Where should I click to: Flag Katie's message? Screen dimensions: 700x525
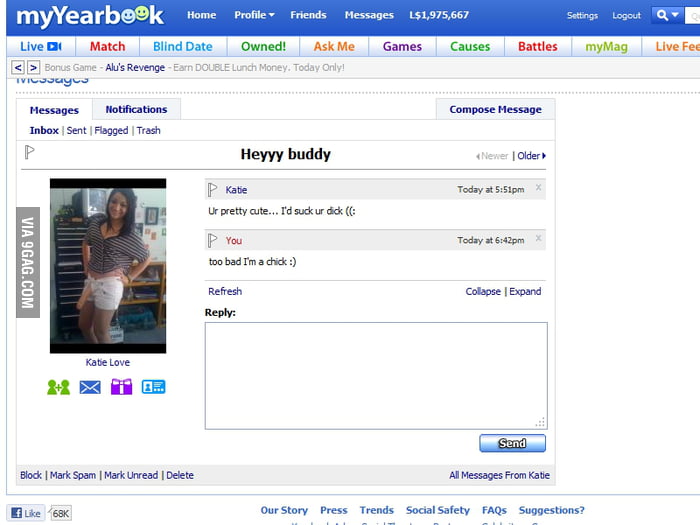pos(213,189)
